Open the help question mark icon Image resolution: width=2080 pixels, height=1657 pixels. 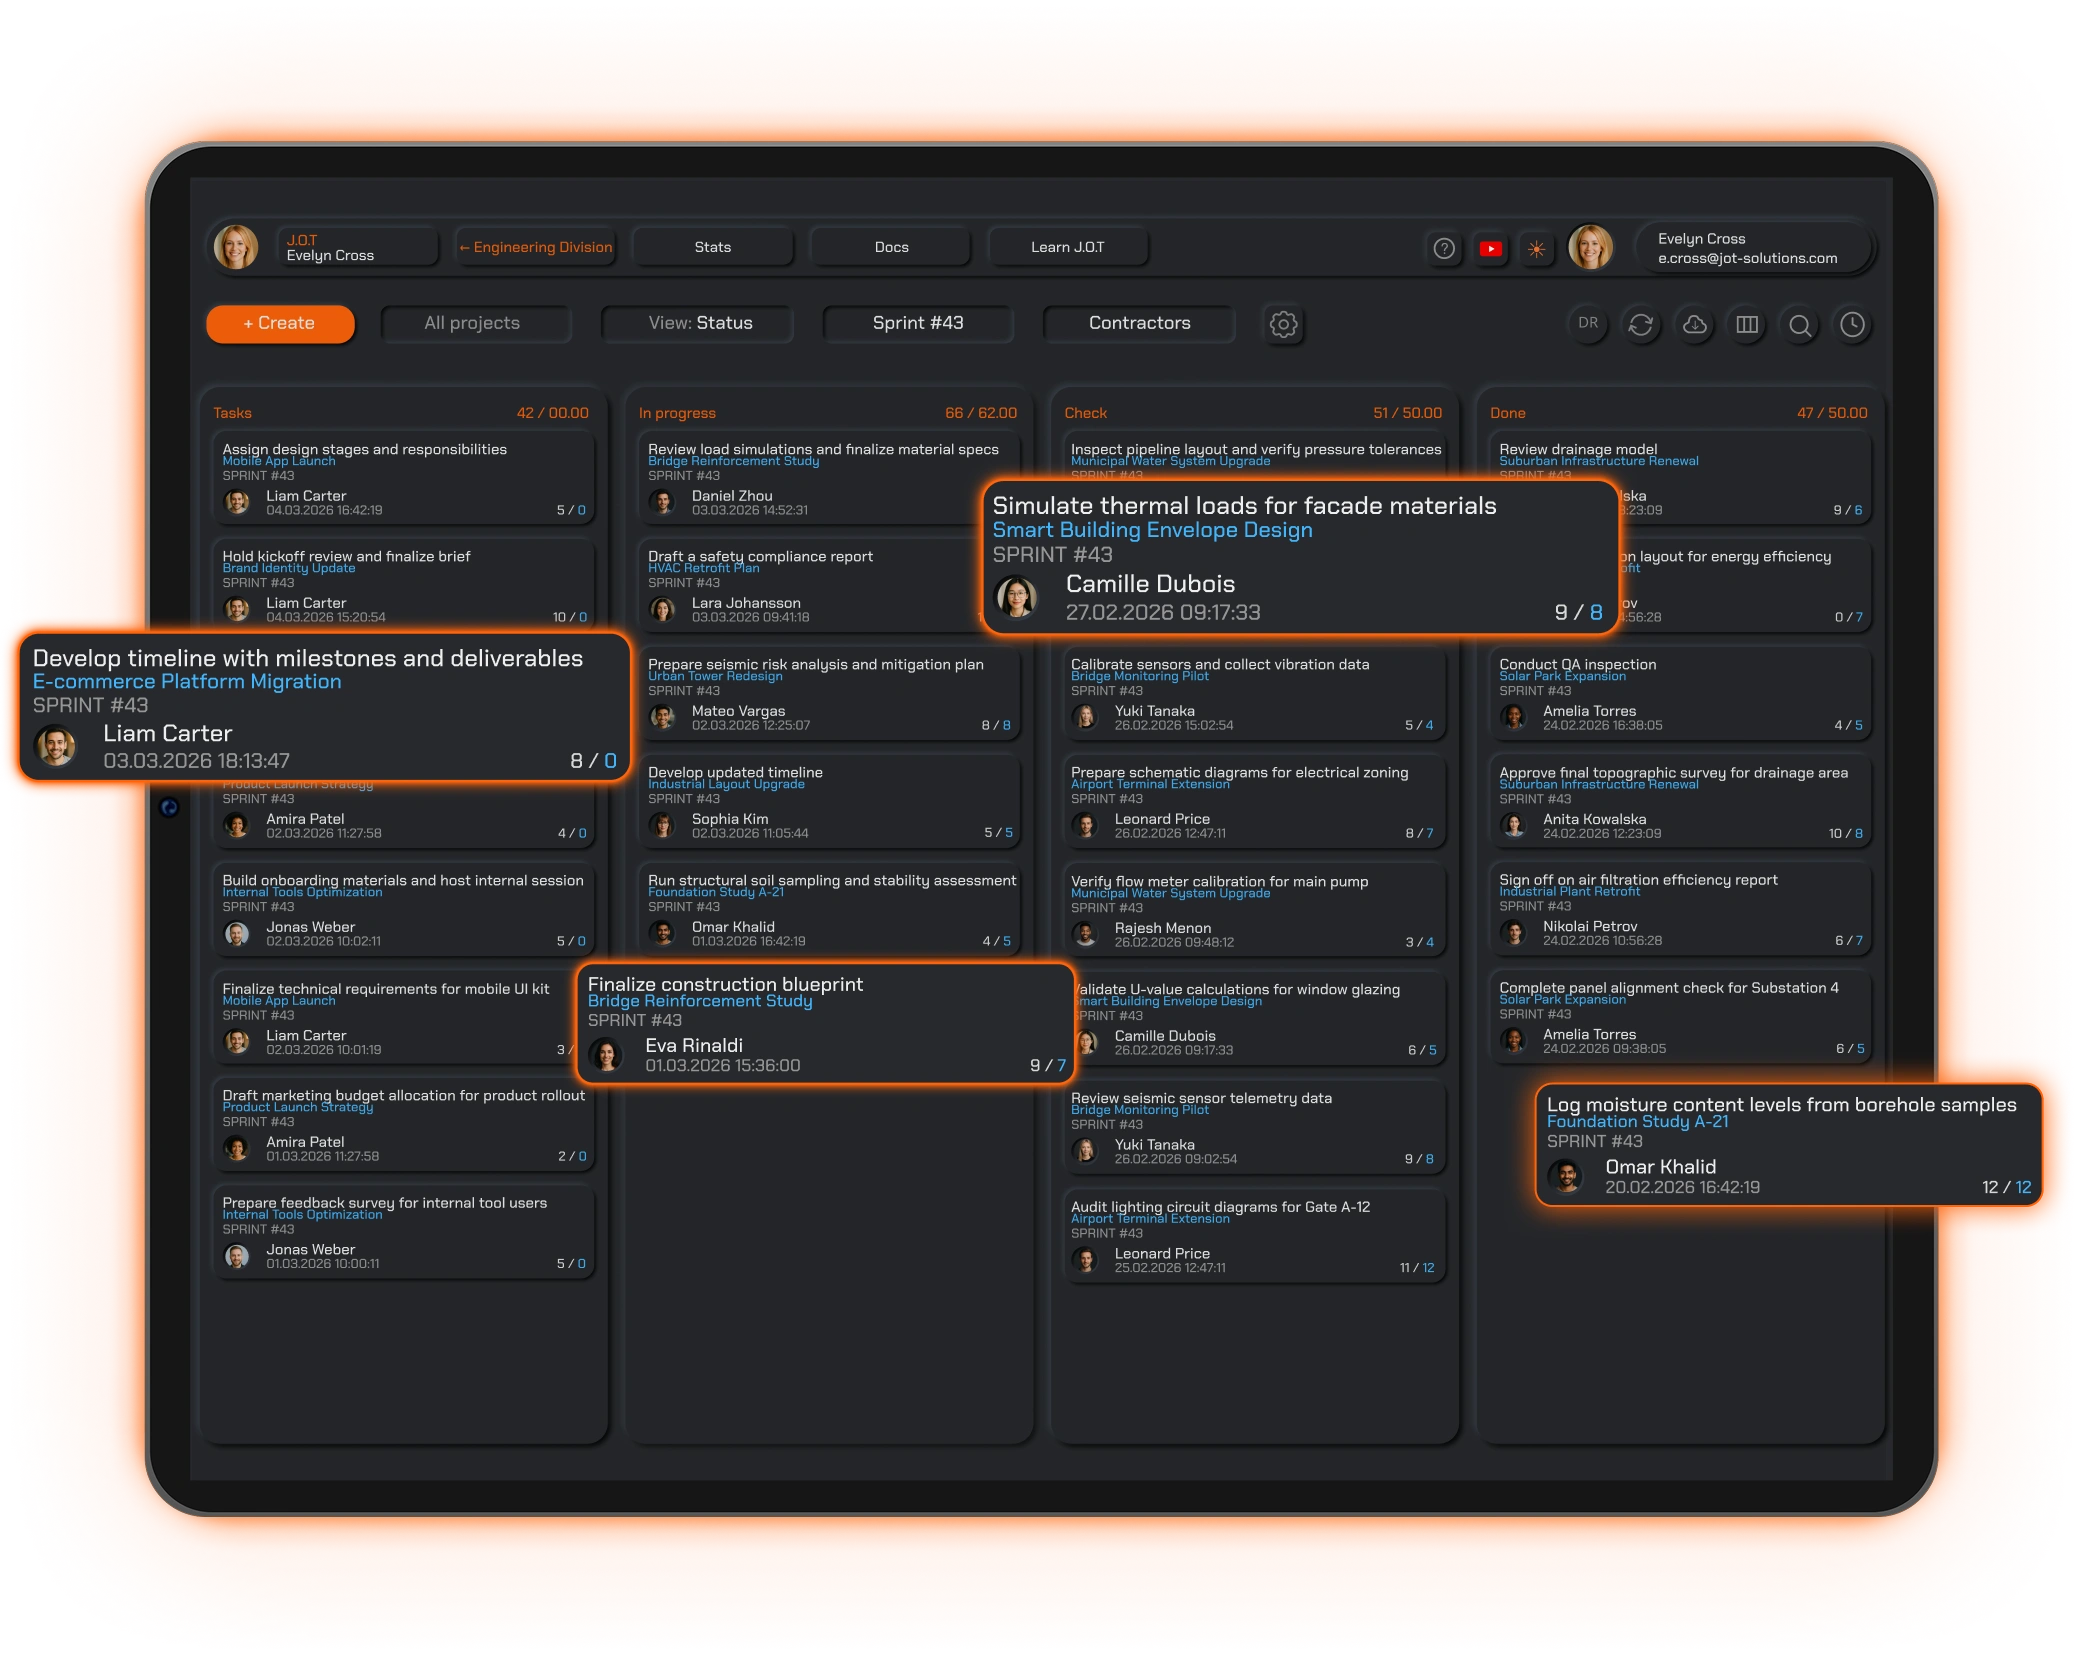pos(1443,248)
